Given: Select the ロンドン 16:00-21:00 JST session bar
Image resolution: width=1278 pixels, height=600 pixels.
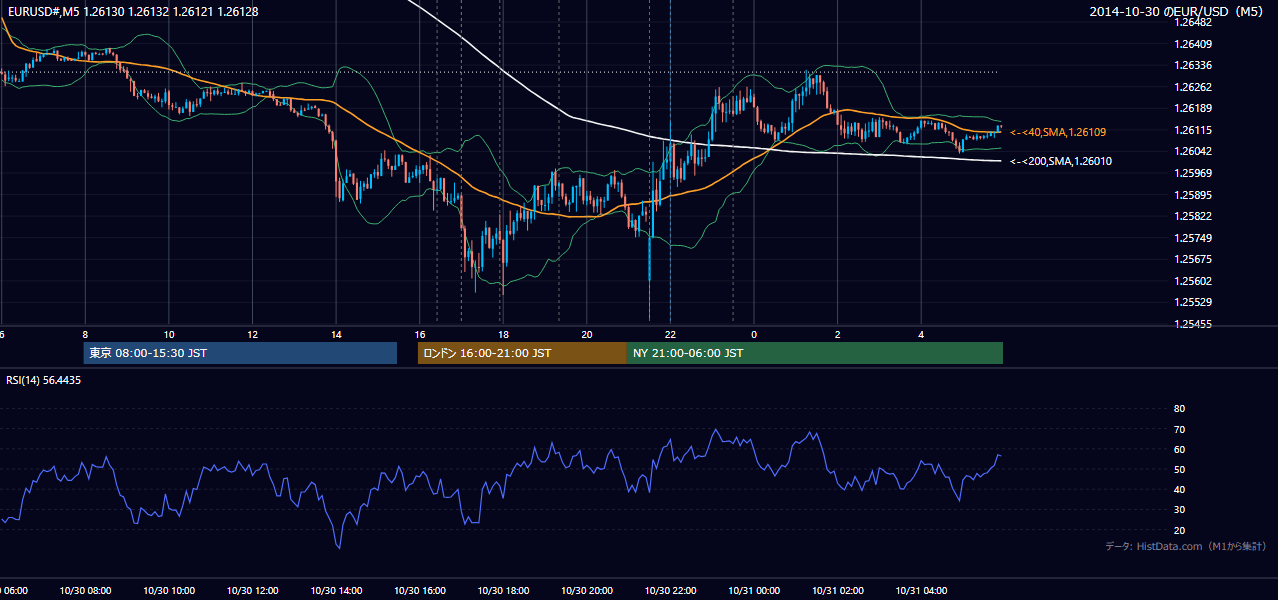Looking at the screenshot, I should (x=522, y=353).
